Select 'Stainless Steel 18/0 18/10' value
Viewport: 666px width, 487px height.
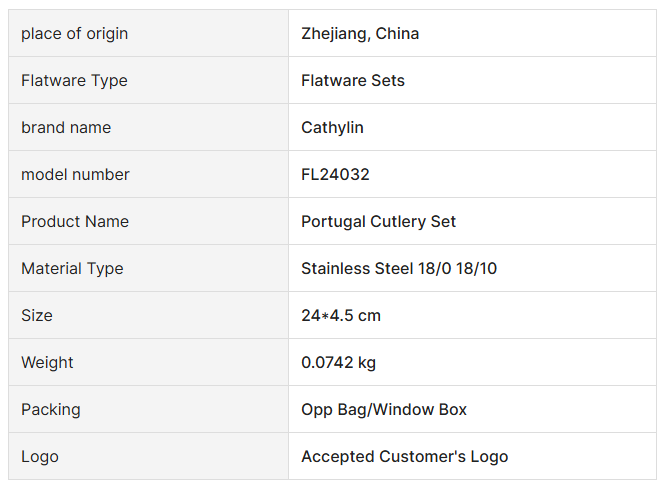pyautogui.click(x=399, y=269)
